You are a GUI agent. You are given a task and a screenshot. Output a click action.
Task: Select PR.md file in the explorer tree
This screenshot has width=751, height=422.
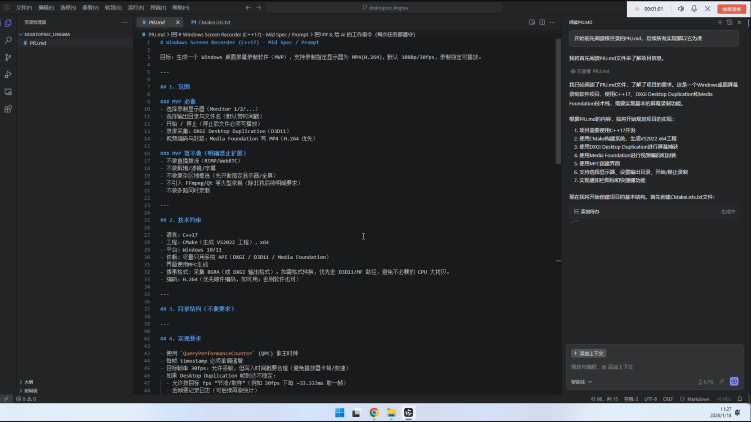point(76,43)
